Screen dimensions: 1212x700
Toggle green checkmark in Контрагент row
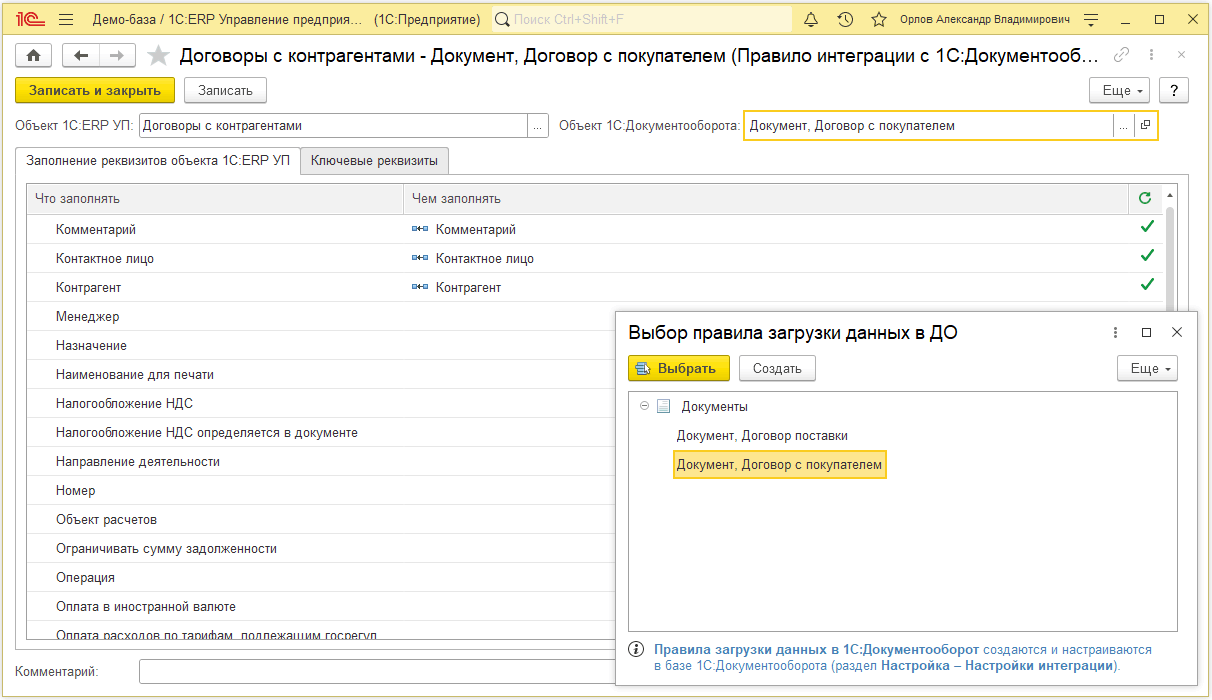[1147, 286]
